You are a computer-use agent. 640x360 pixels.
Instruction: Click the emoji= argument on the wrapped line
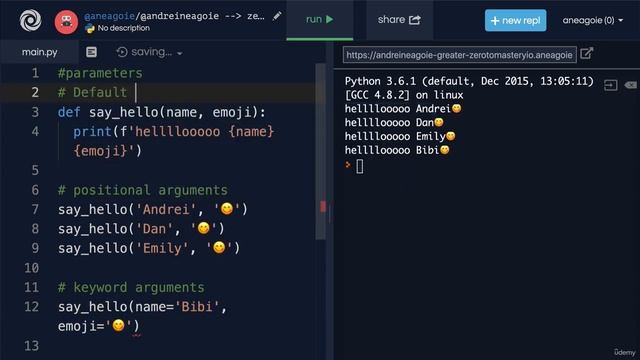98,326
